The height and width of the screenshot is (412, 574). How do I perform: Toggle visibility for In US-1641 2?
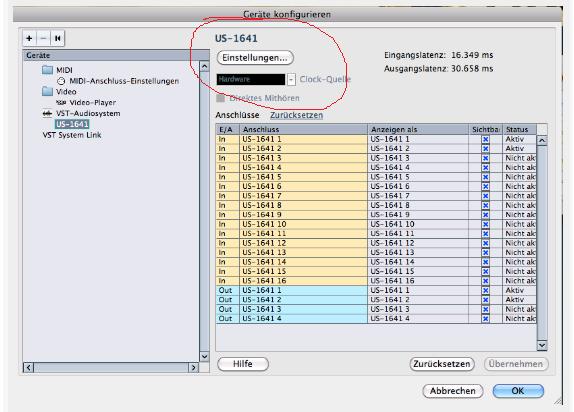coord(485,149)
